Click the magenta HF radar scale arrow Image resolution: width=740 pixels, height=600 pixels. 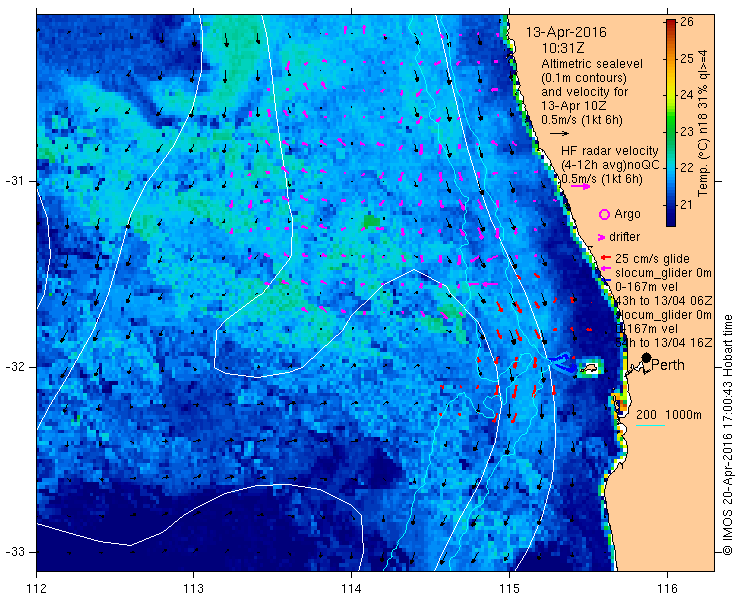[x=580, y=186]
